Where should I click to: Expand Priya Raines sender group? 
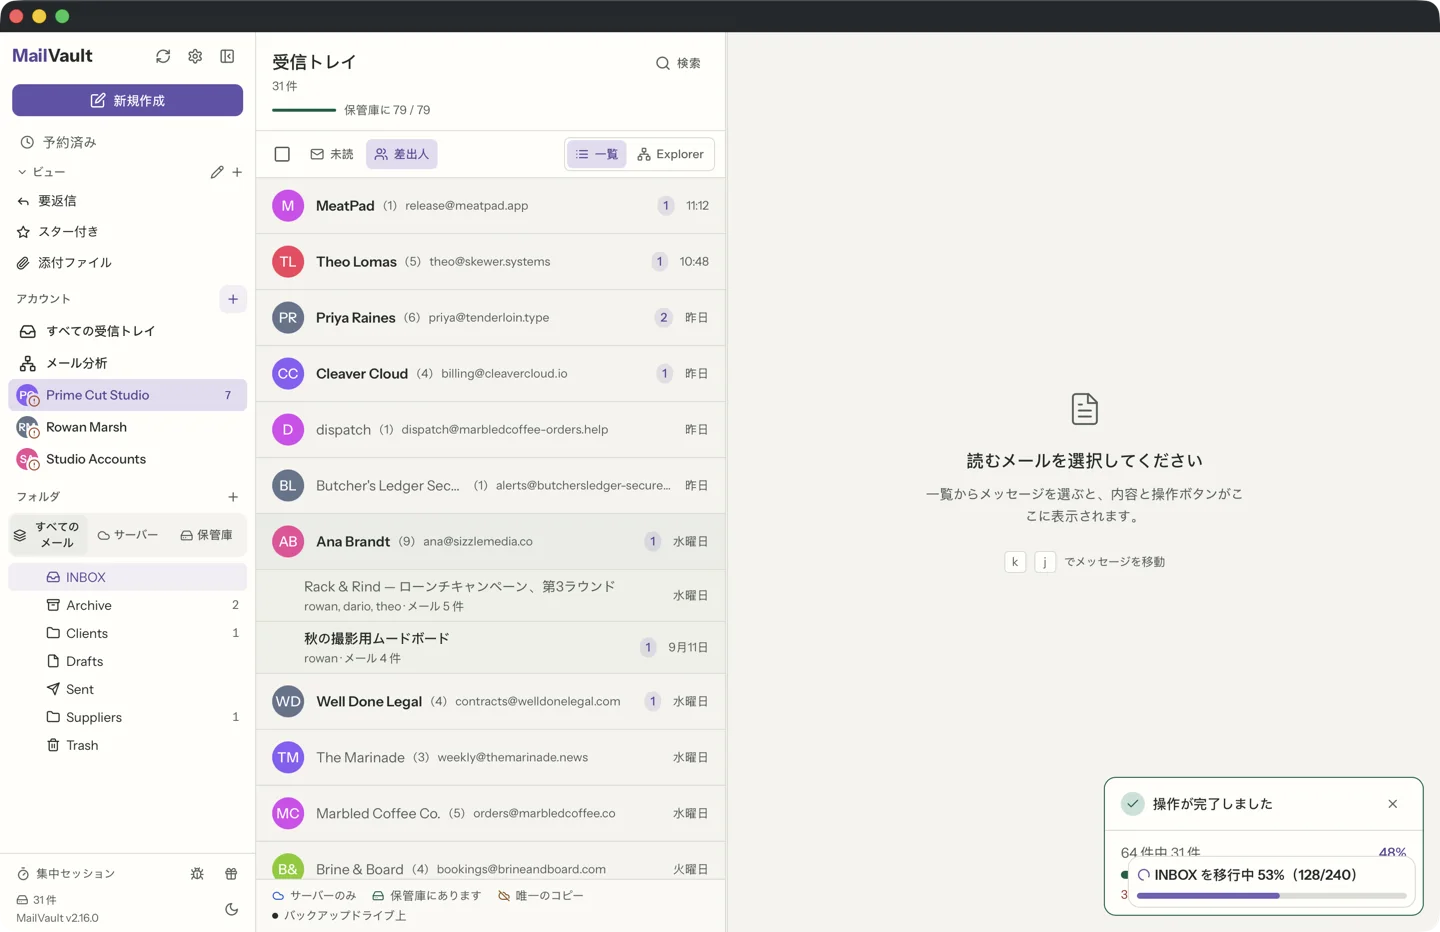[x=491, y=318]
